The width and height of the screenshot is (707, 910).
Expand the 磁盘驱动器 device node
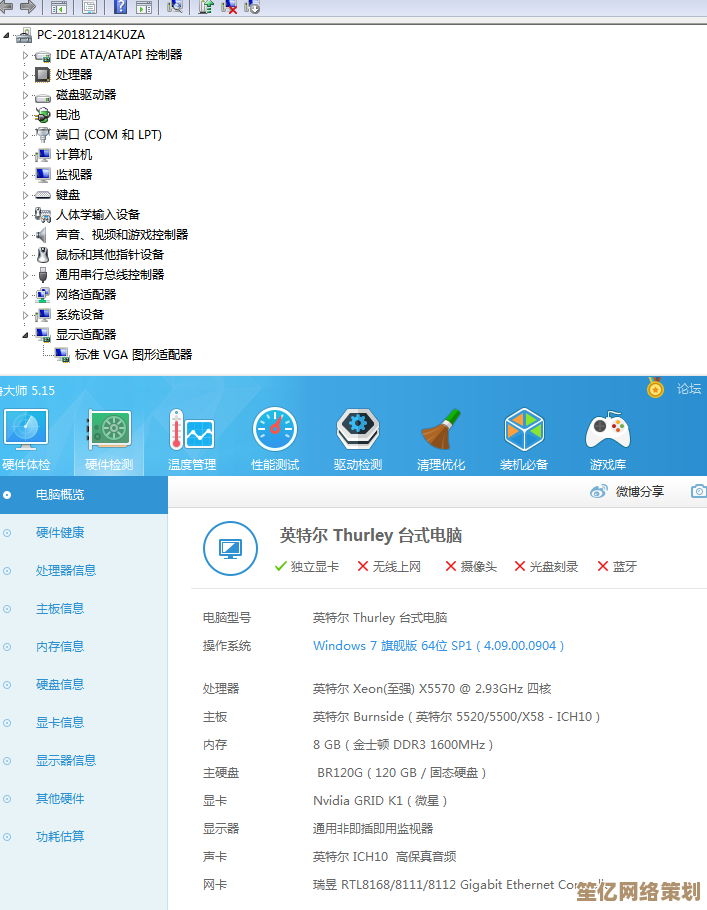pyautogui.click(x=25, y=95)
